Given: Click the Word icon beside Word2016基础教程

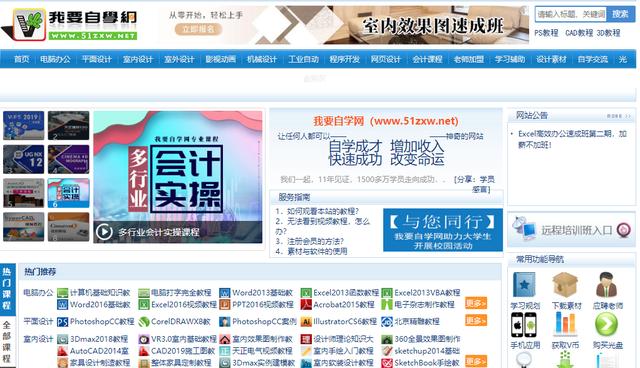Looking at the screenshot, I should click(62, 305).
